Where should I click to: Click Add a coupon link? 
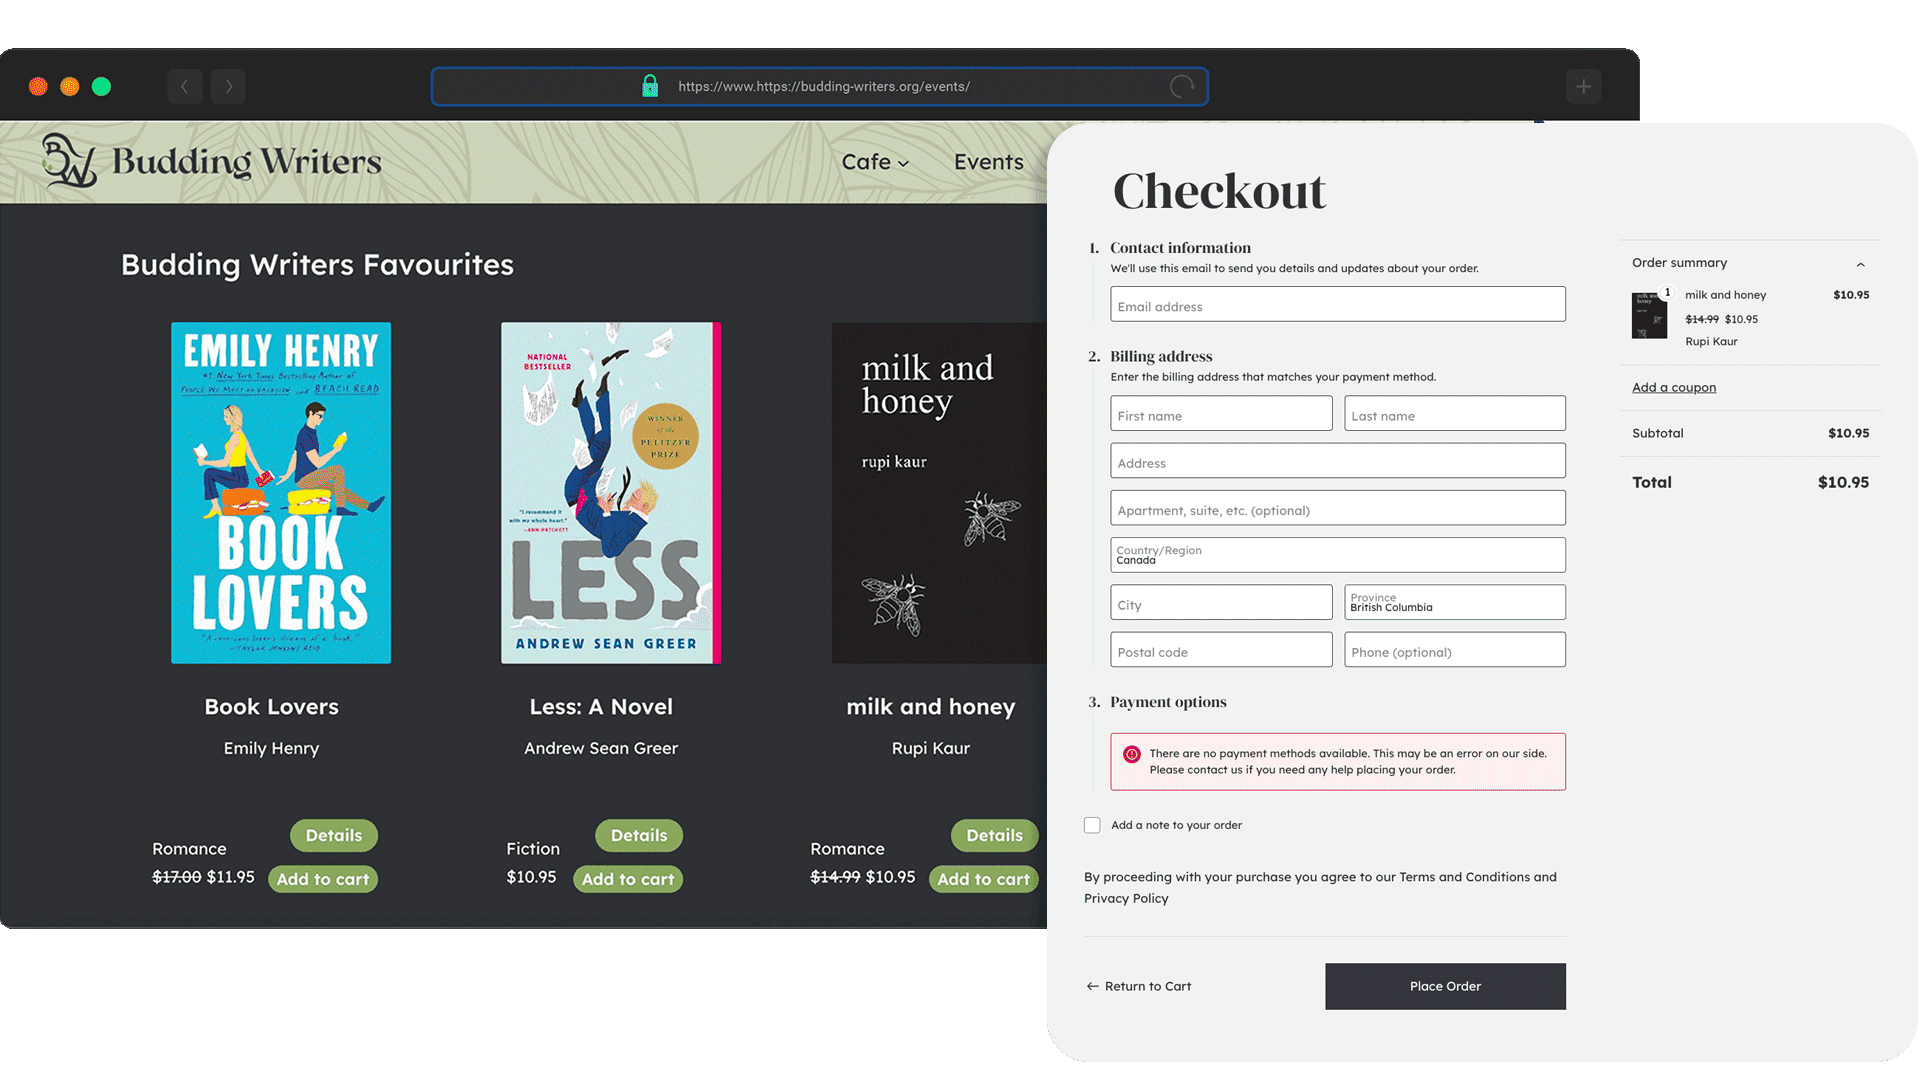[1674, 388]
